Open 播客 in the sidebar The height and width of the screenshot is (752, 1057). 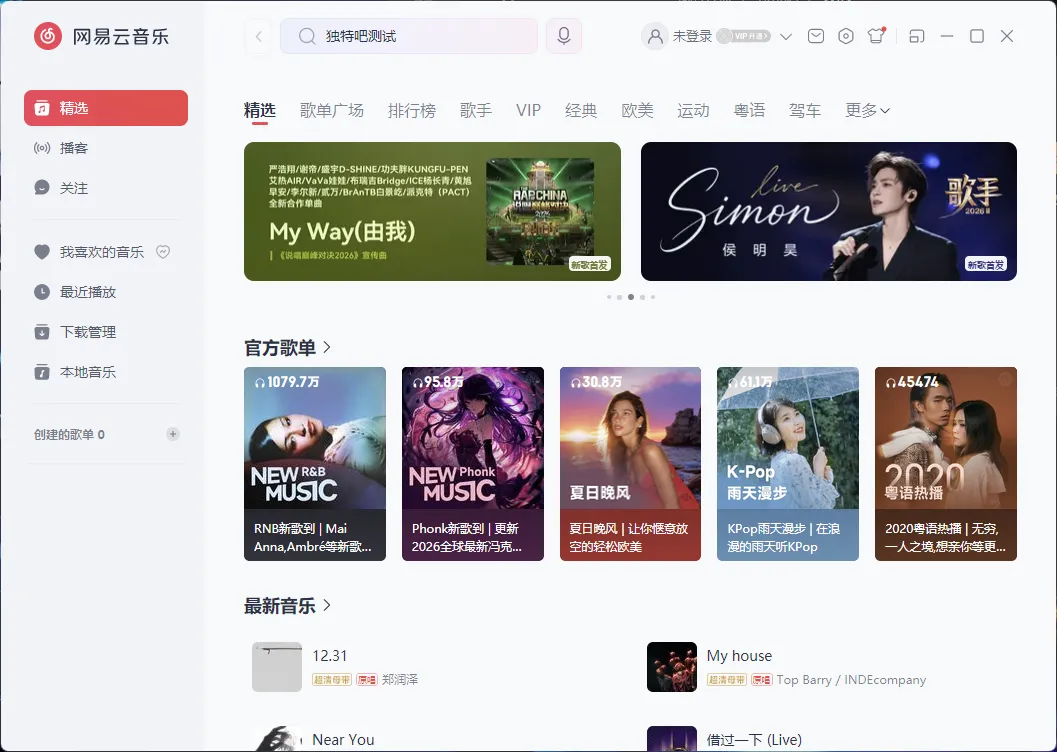coord(106,148)
